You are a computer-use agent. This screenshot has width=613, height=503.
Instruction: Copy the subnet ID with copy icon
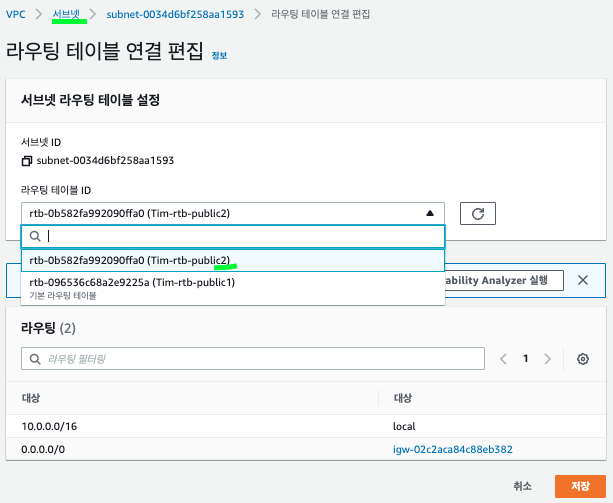pyautogui.click(x=27, y=161)
